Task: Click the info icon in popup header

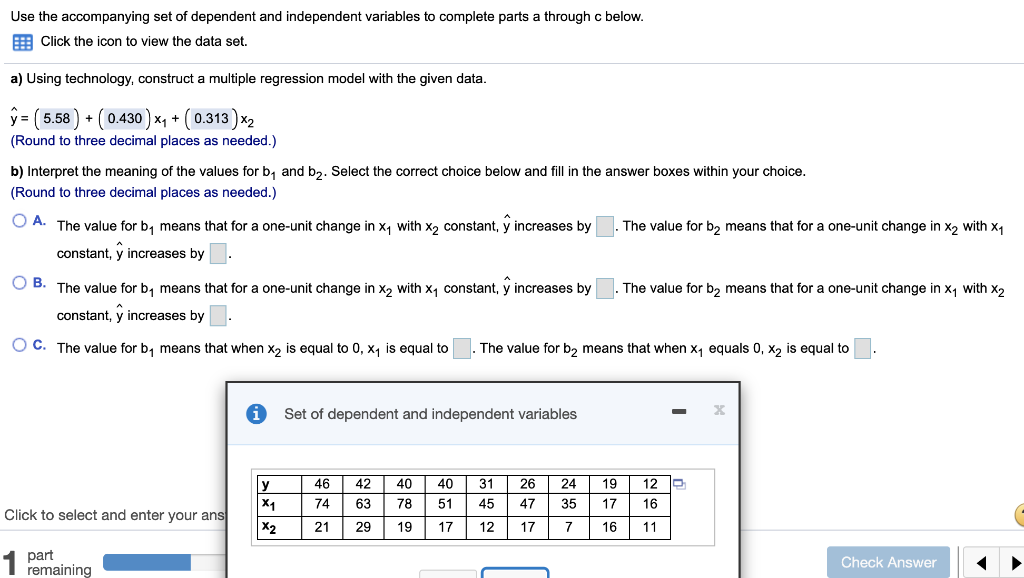Action: 256,414
